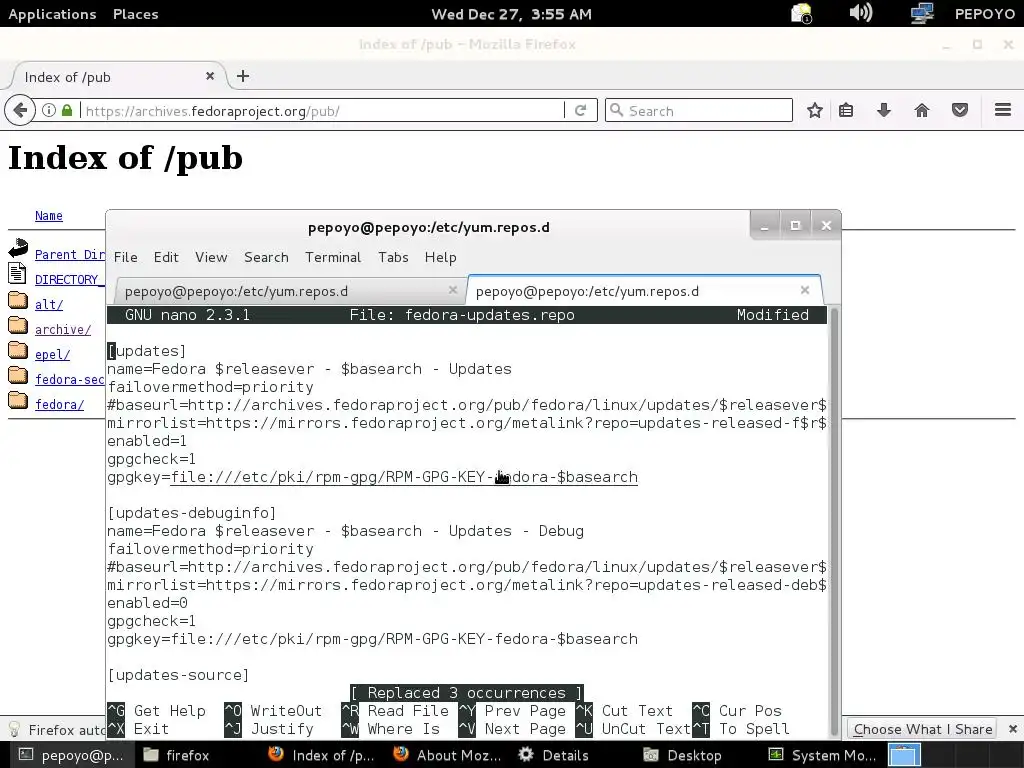Click 'Choose What I Share' button

tap(922, 729)
